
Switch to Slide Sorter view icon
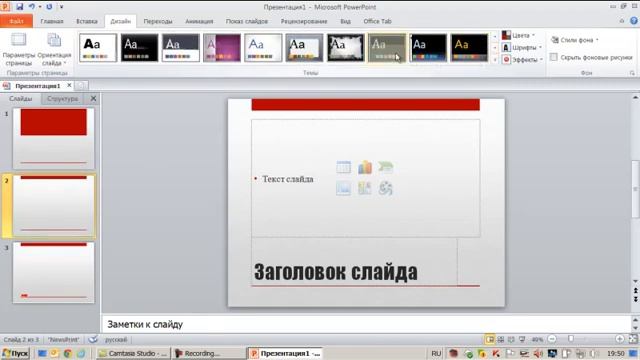(x=500, y=339)
